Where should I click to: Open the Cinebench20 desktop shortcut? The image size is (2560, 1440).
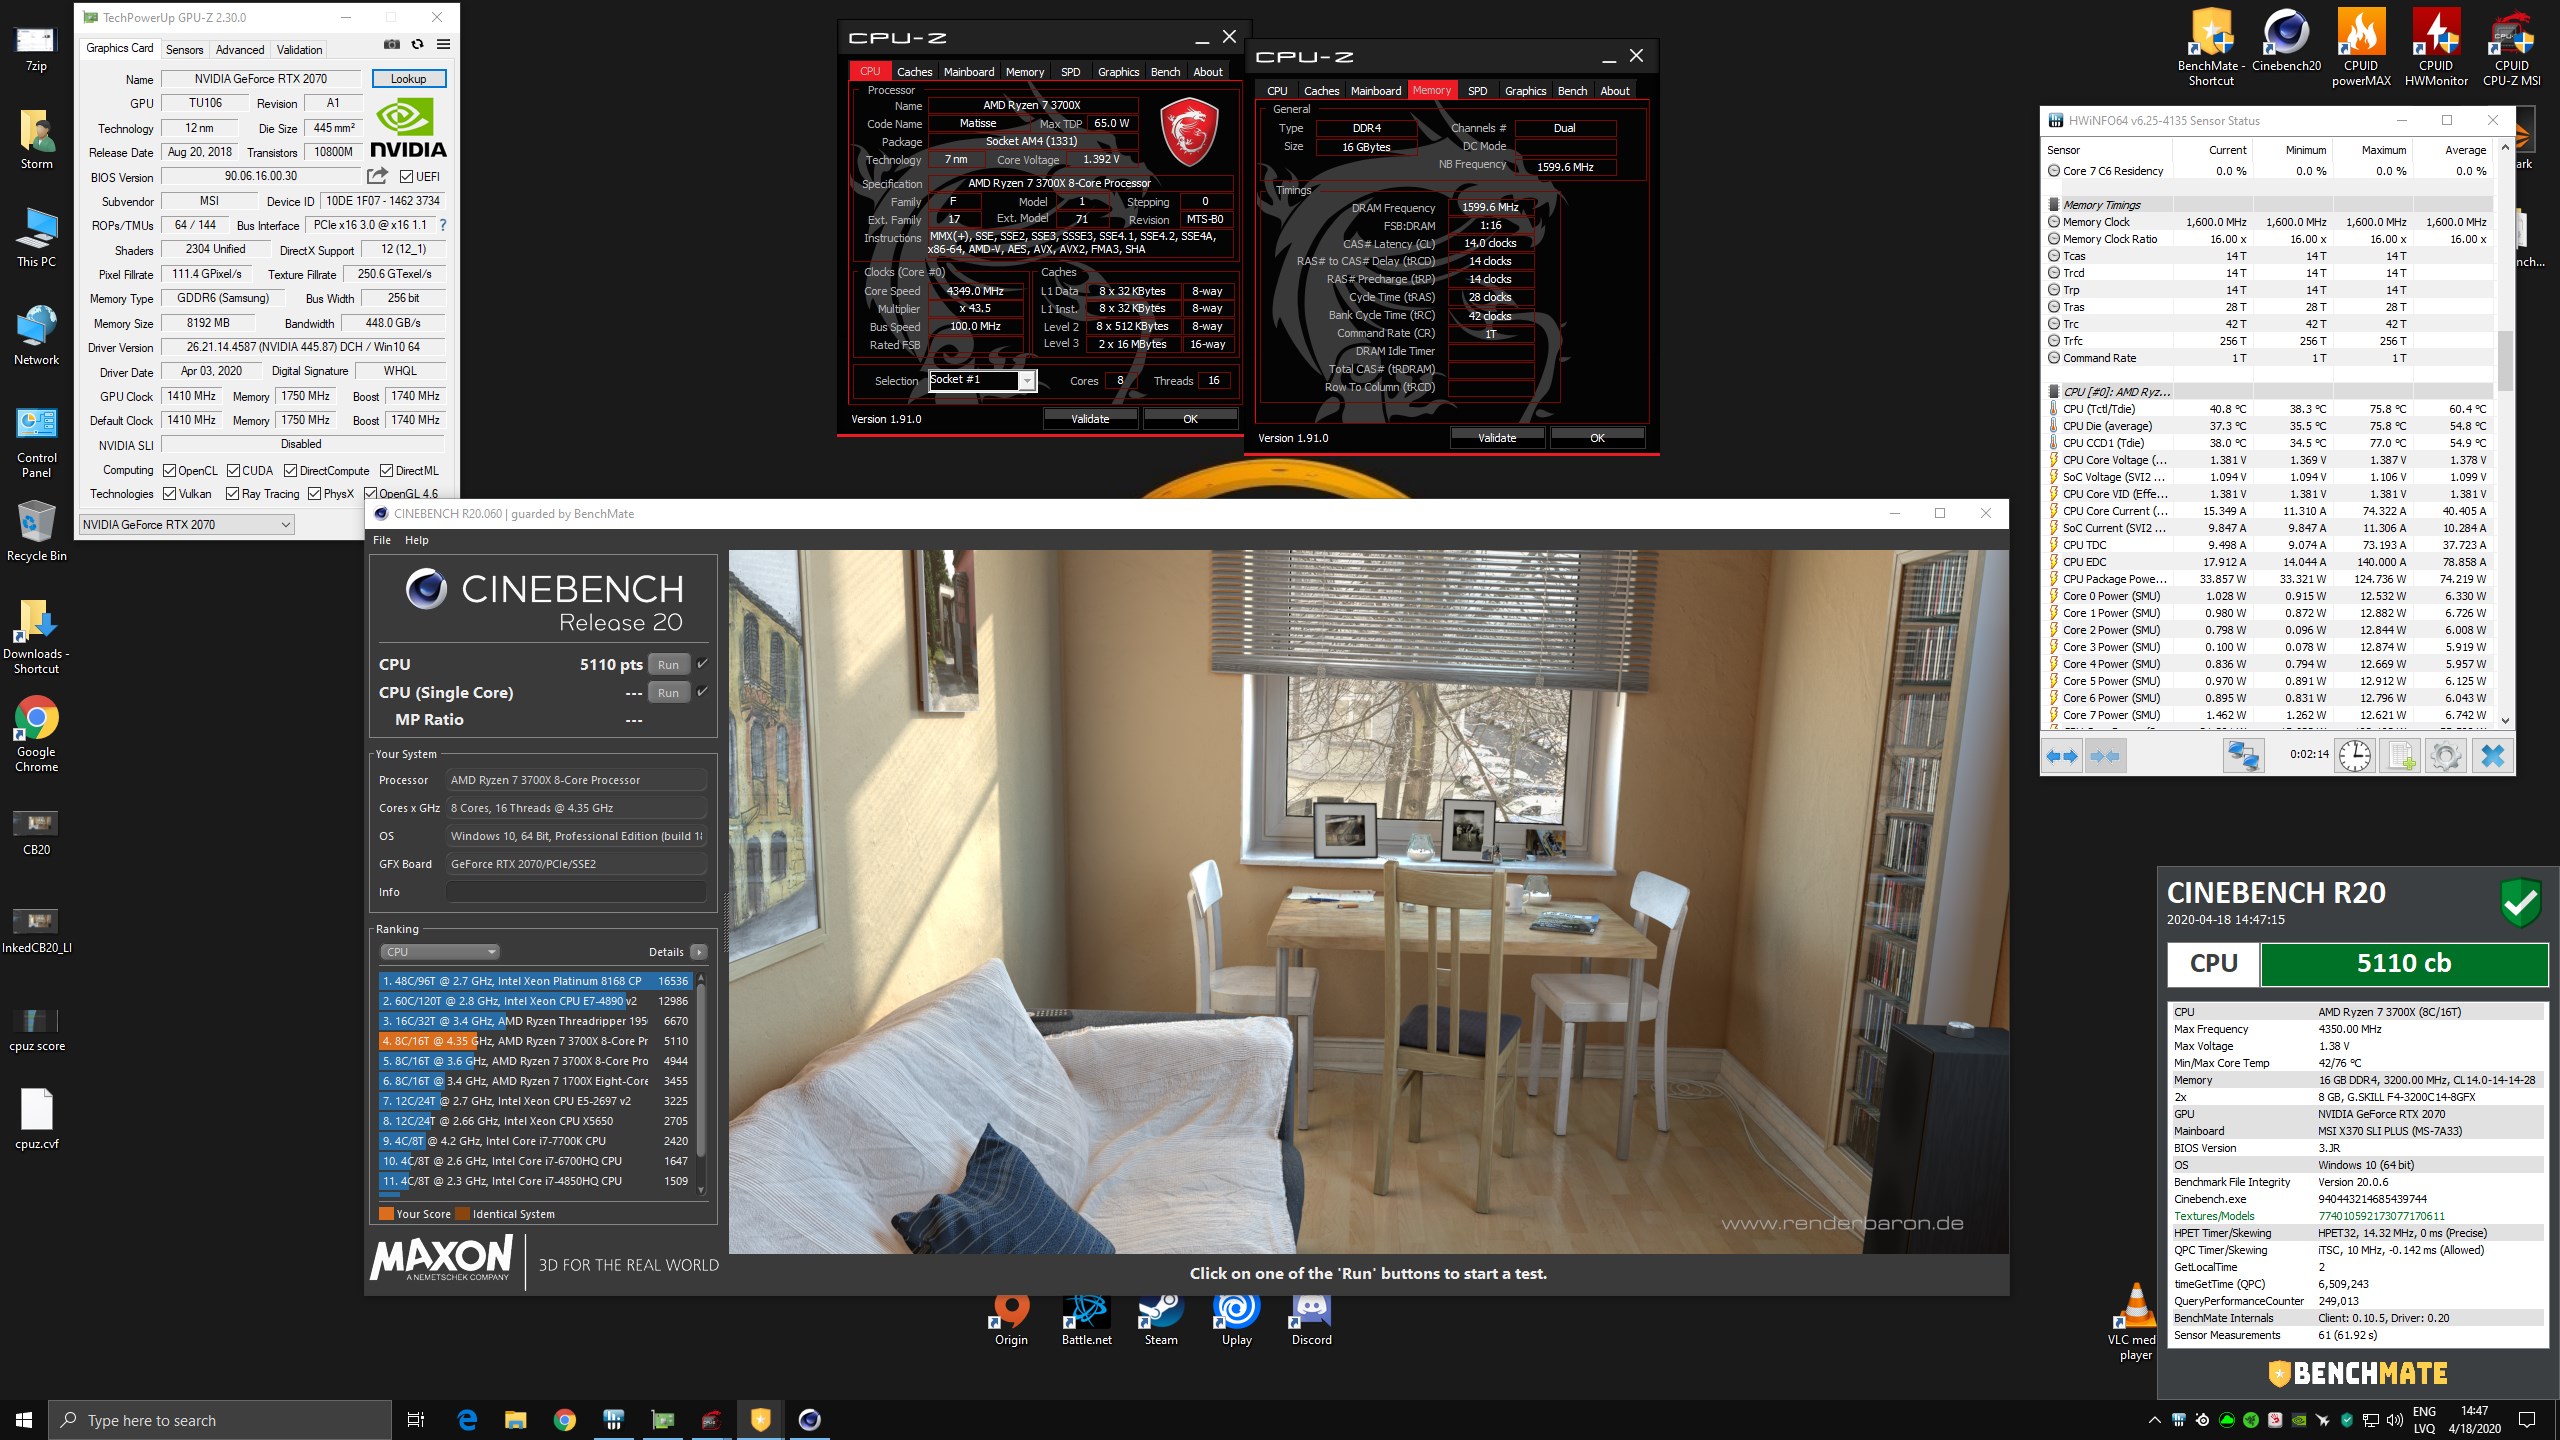click(x=2286, y=42)
